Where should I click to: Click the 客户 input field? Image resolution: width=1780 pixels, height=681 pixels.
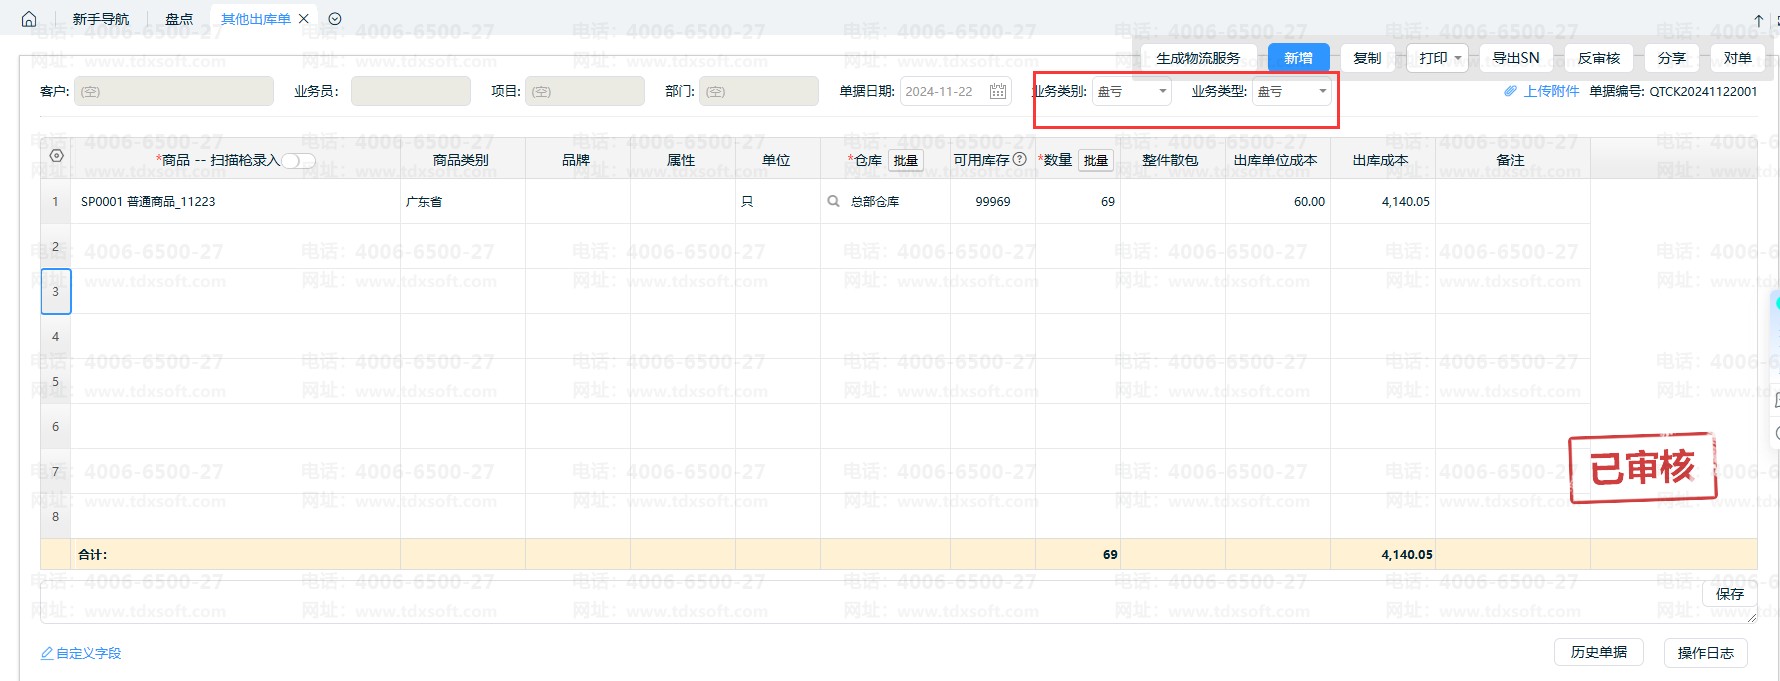(x=174, y=92)
